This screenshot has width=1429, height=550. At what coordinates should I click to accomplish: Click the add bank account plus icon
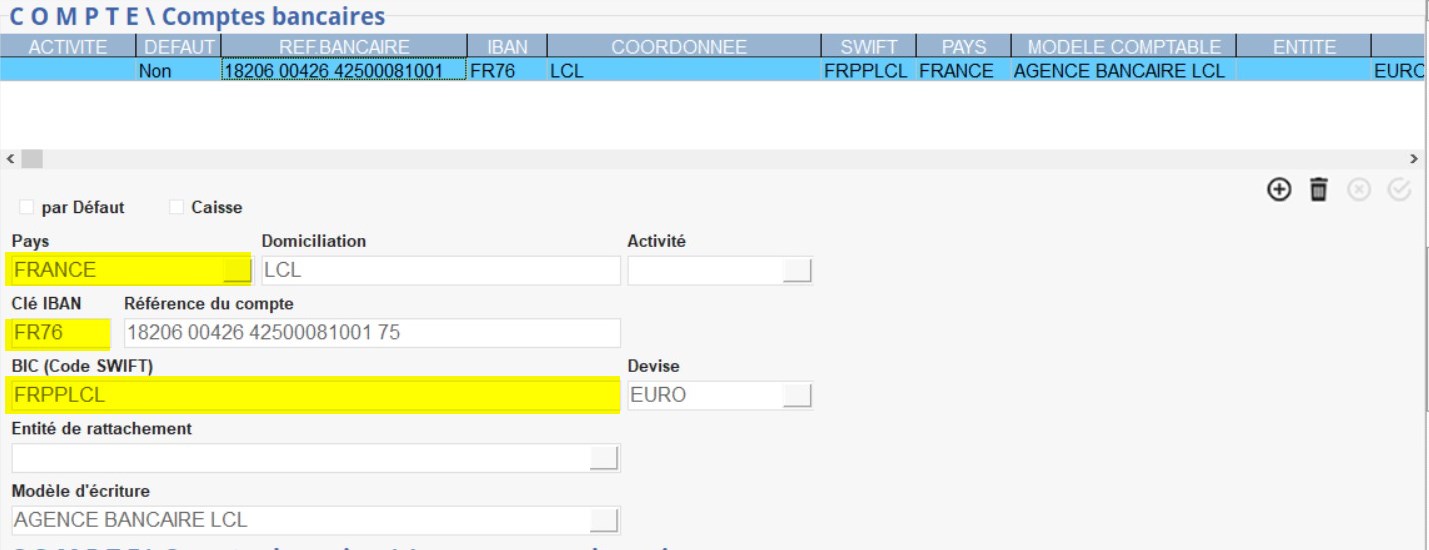[x=1279, y=189]
